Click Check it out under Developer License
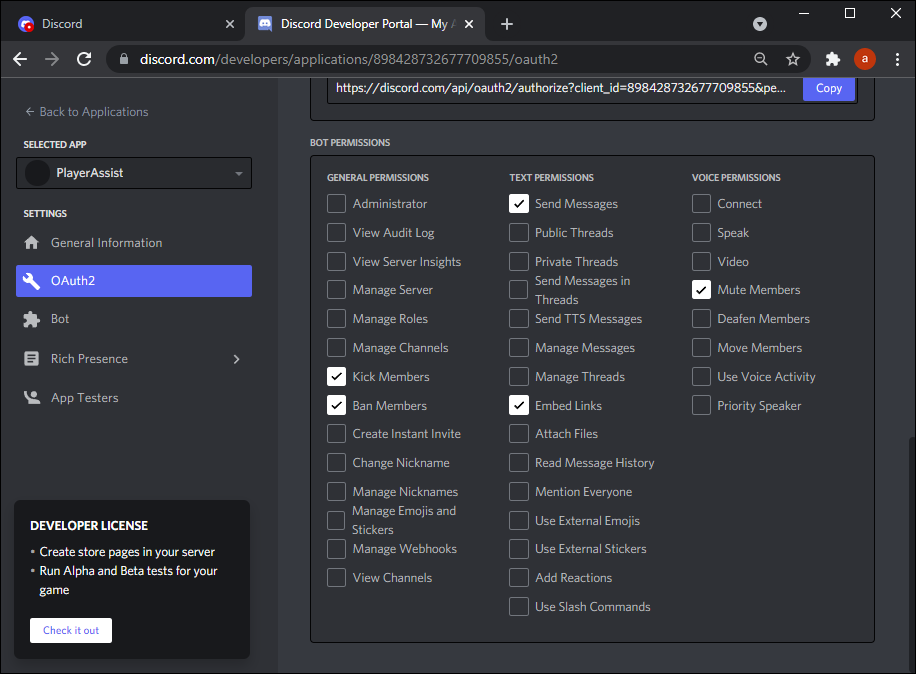Viewport: 916px width, 674px height. click(x=70, y=630)
